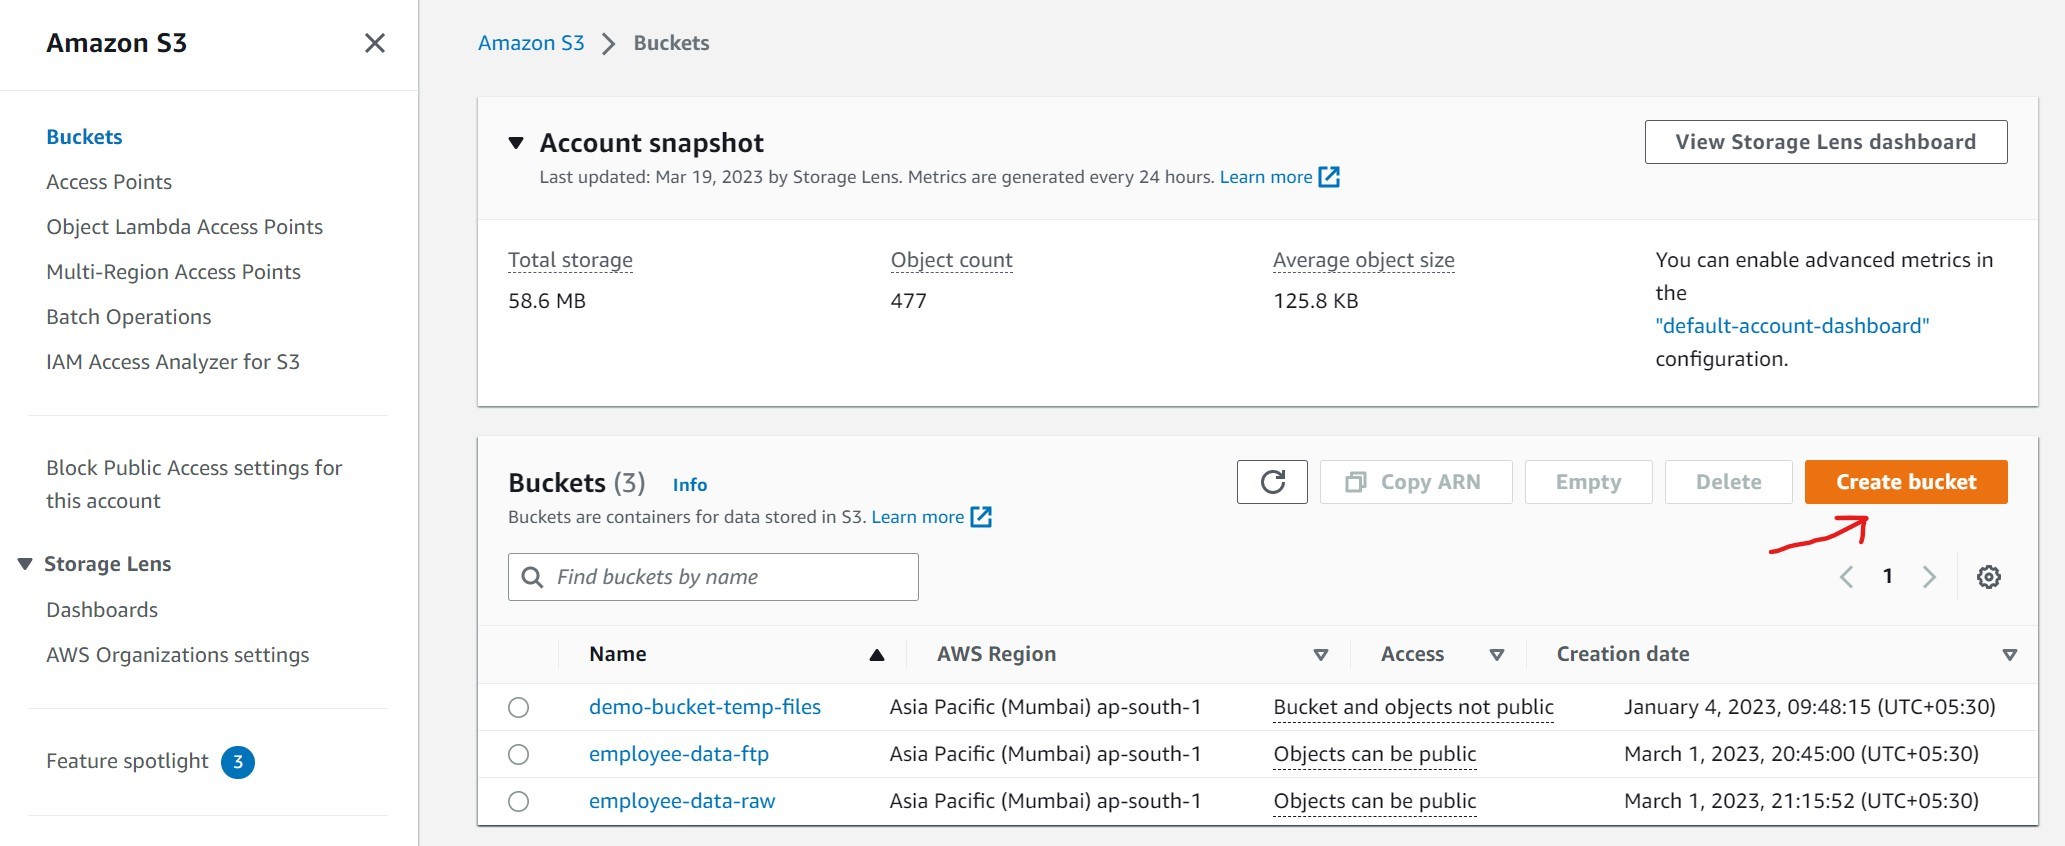Viewport: 2065px width, 846px height.
Task: Select the employee-data-raw radio button
Action: pyautogui.click(x=518, y=802)
